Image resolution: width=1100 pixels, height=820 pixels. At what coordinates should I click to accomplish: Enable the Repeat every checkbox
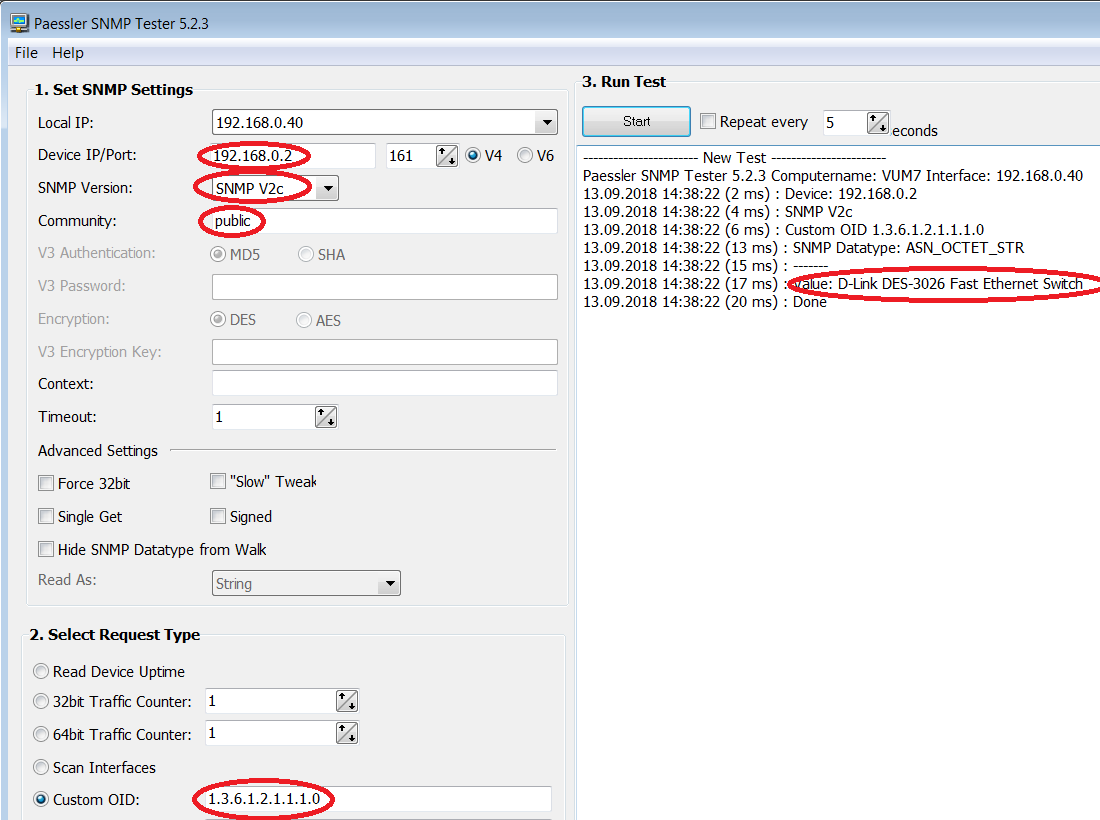(x=709, y=121)
